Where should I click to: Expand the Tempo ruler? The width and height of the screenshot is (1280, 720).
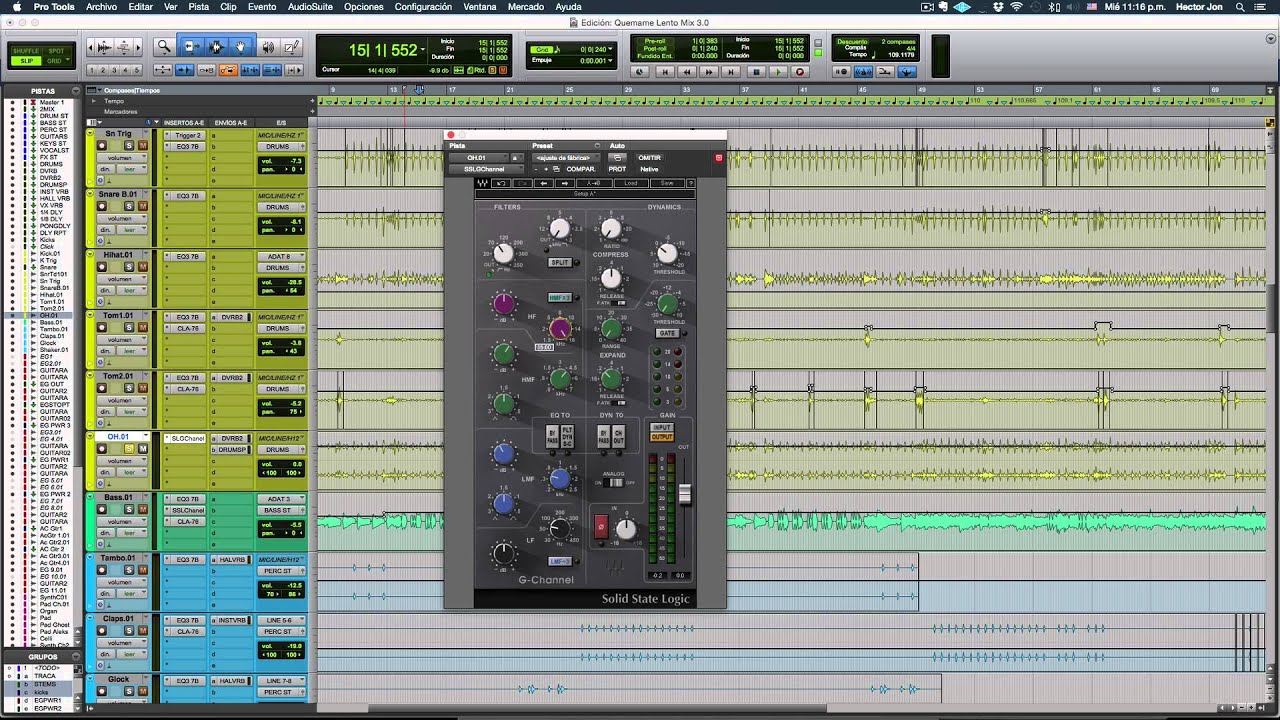(x=93, y=101)
